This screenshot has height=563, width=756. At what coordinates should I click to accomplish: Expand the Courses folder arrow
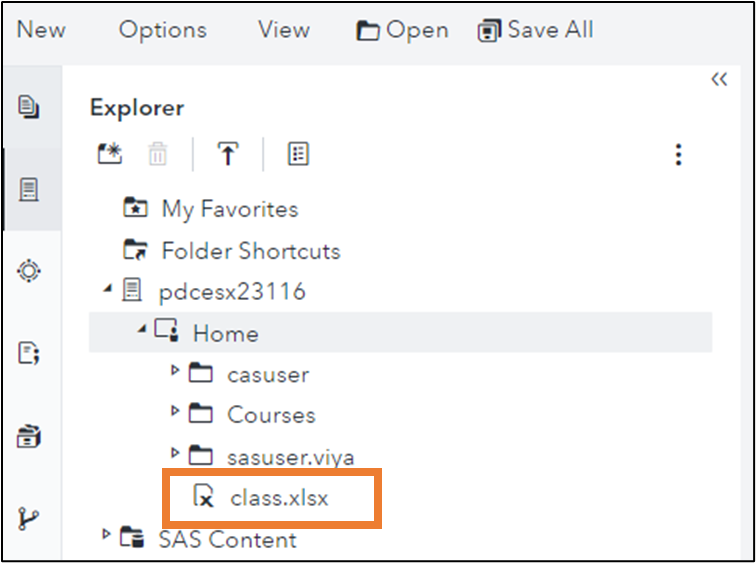point(176,411)
